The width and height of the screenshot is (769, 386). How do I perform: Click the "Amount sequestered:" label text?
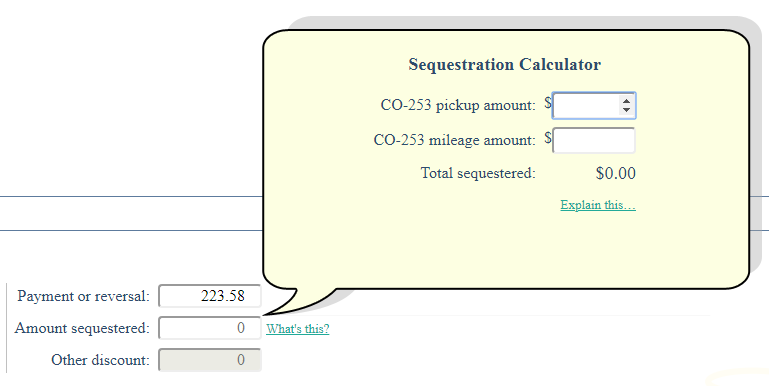(x=82, y=328)
